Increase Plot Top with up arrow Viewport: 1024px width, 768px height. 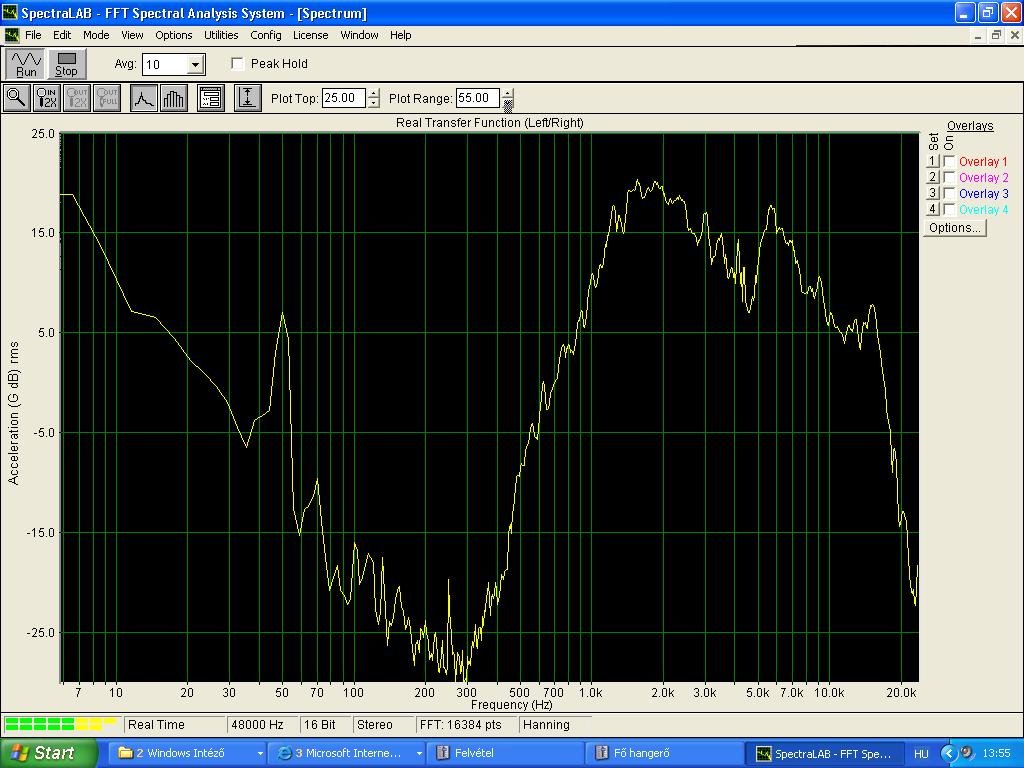373,93
